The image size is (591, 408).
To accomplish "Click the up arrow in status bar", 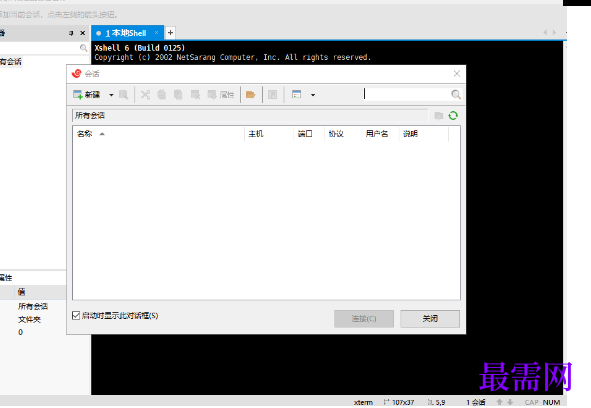I will (x=500, y=402).
